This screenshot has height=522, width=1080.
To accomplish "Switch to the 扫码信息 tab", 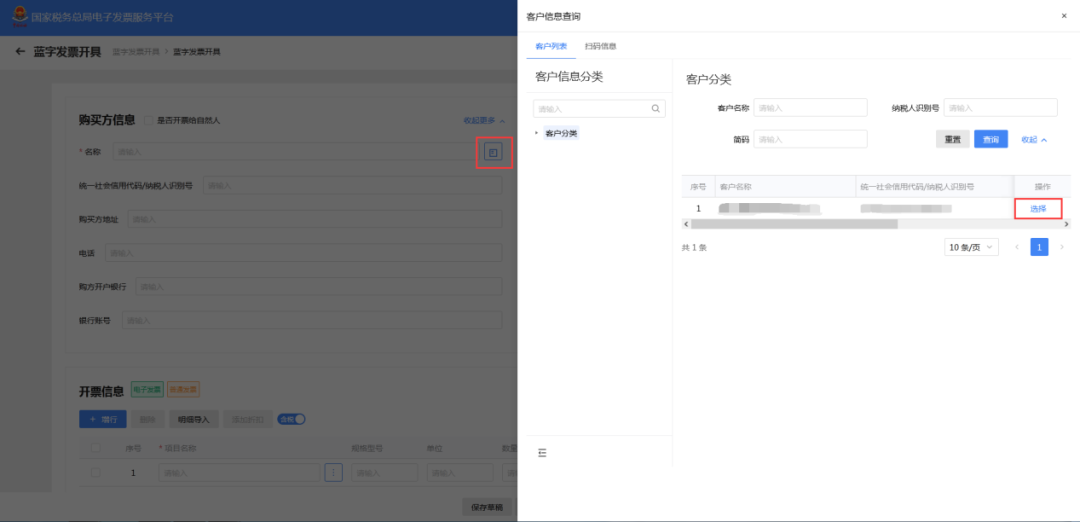I will (x=600, y=46).
